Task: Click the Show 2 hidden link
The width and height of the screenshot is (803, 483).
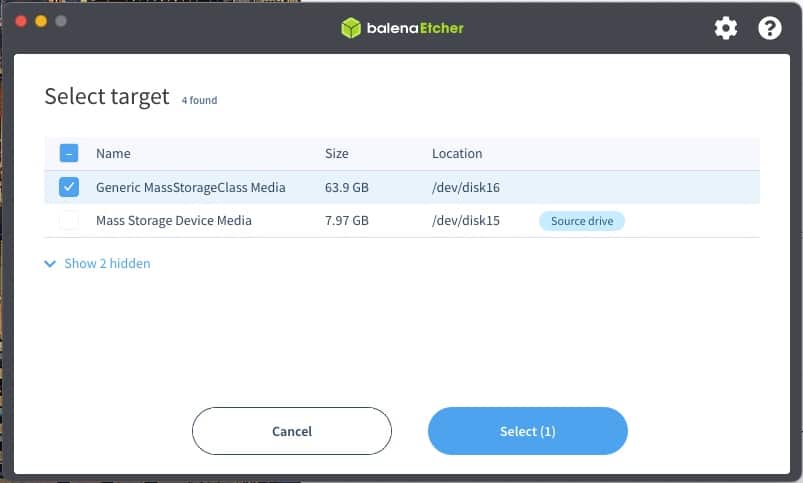Action: [107, 263]
